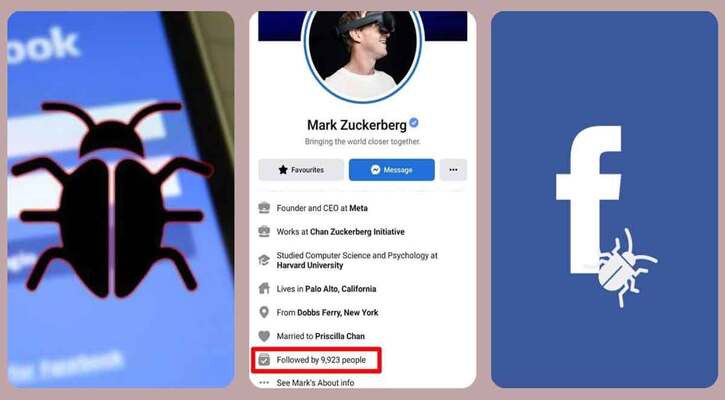Expand See Mark's About info
The width and height of the screenshot is (725, 400).
(315, 383)
